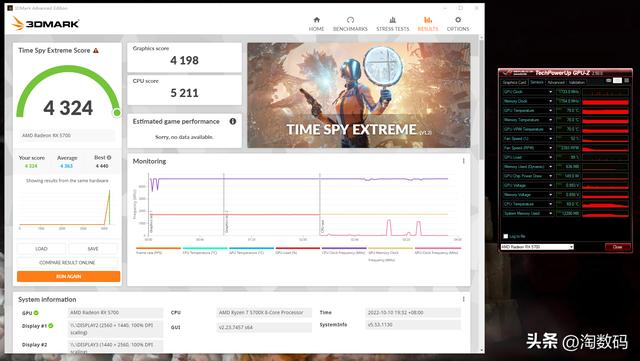Screen dimensions: 640x361
Task: Toggle CPU Temperature legend in Monitoring chart
Action: (205, 251)
